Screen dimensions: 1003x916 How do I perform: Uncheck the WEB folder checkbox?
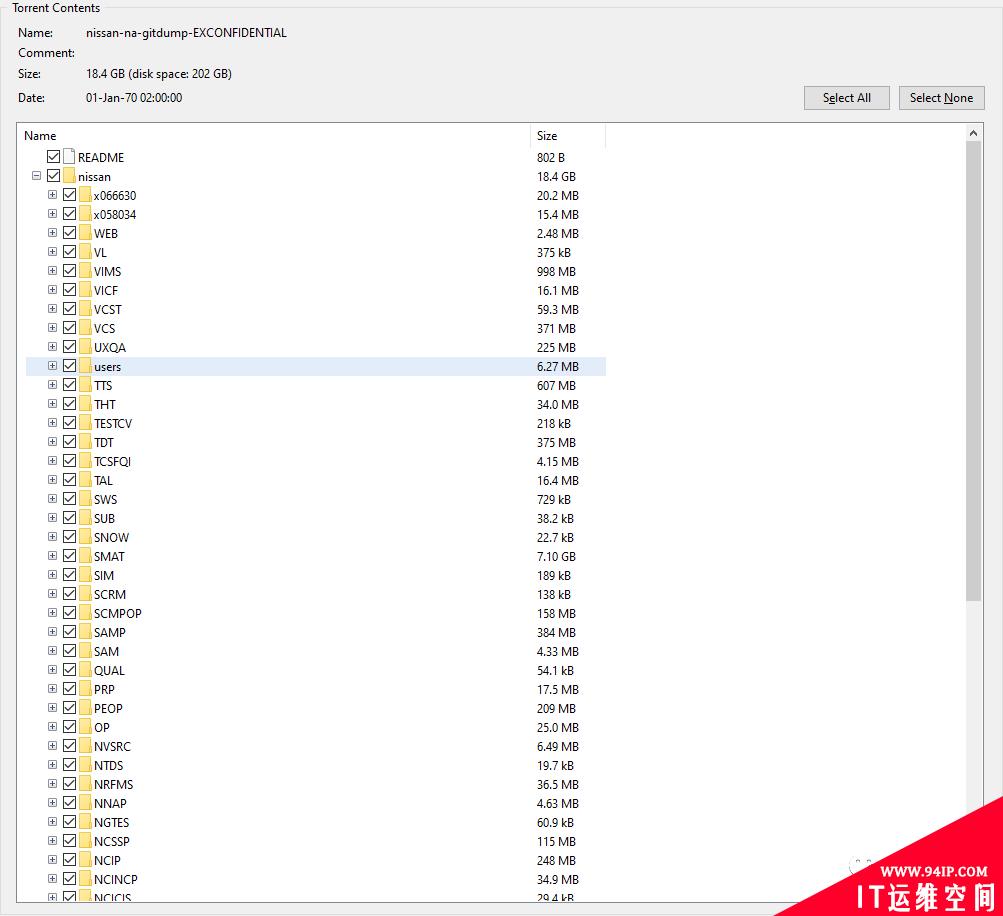coord(70,233)
